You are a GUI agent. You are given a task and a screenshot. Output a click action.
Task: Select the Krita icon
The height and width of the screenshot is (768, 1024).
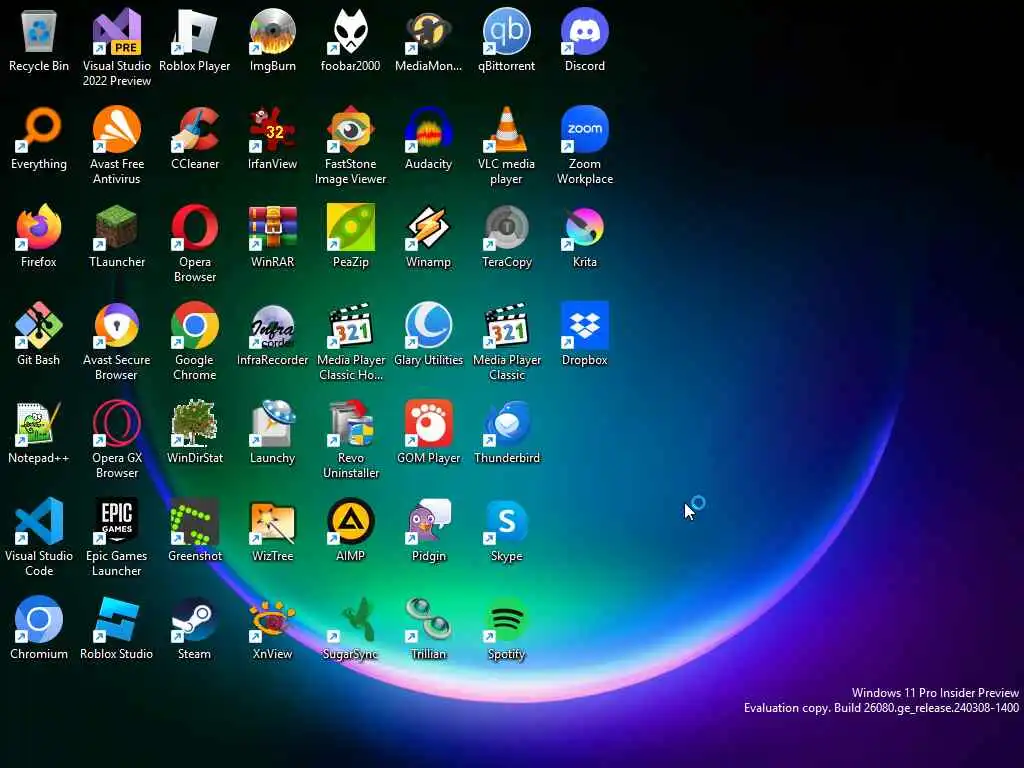point(584,227)
